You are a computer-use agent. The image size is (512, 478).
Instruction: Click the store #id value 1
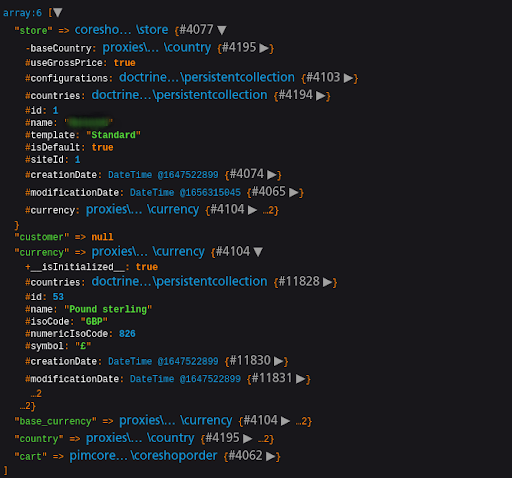[x=55, y=110]
